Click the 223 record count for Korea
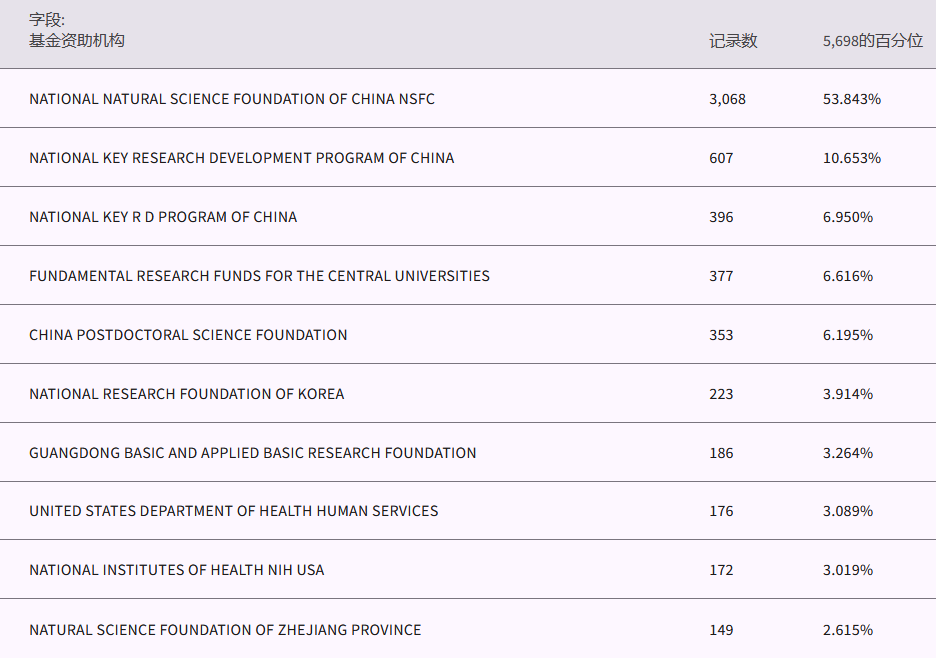 coord(721,394)
